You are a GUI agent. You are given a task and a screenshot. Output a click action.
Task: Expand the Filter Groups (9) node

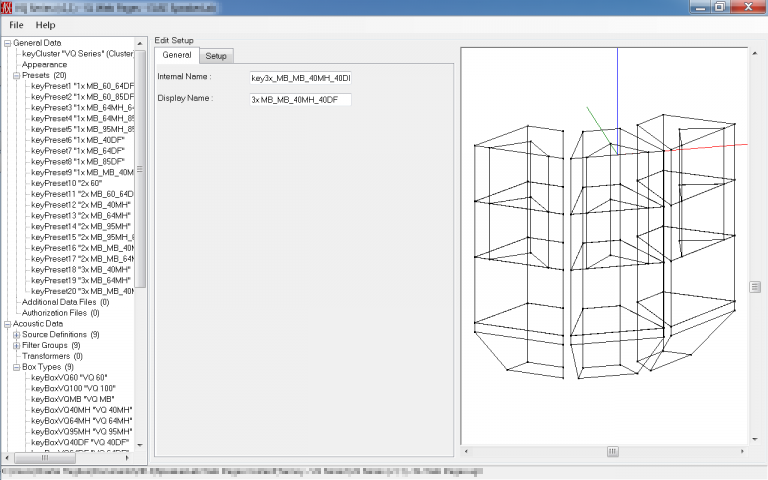coord(16,345)
